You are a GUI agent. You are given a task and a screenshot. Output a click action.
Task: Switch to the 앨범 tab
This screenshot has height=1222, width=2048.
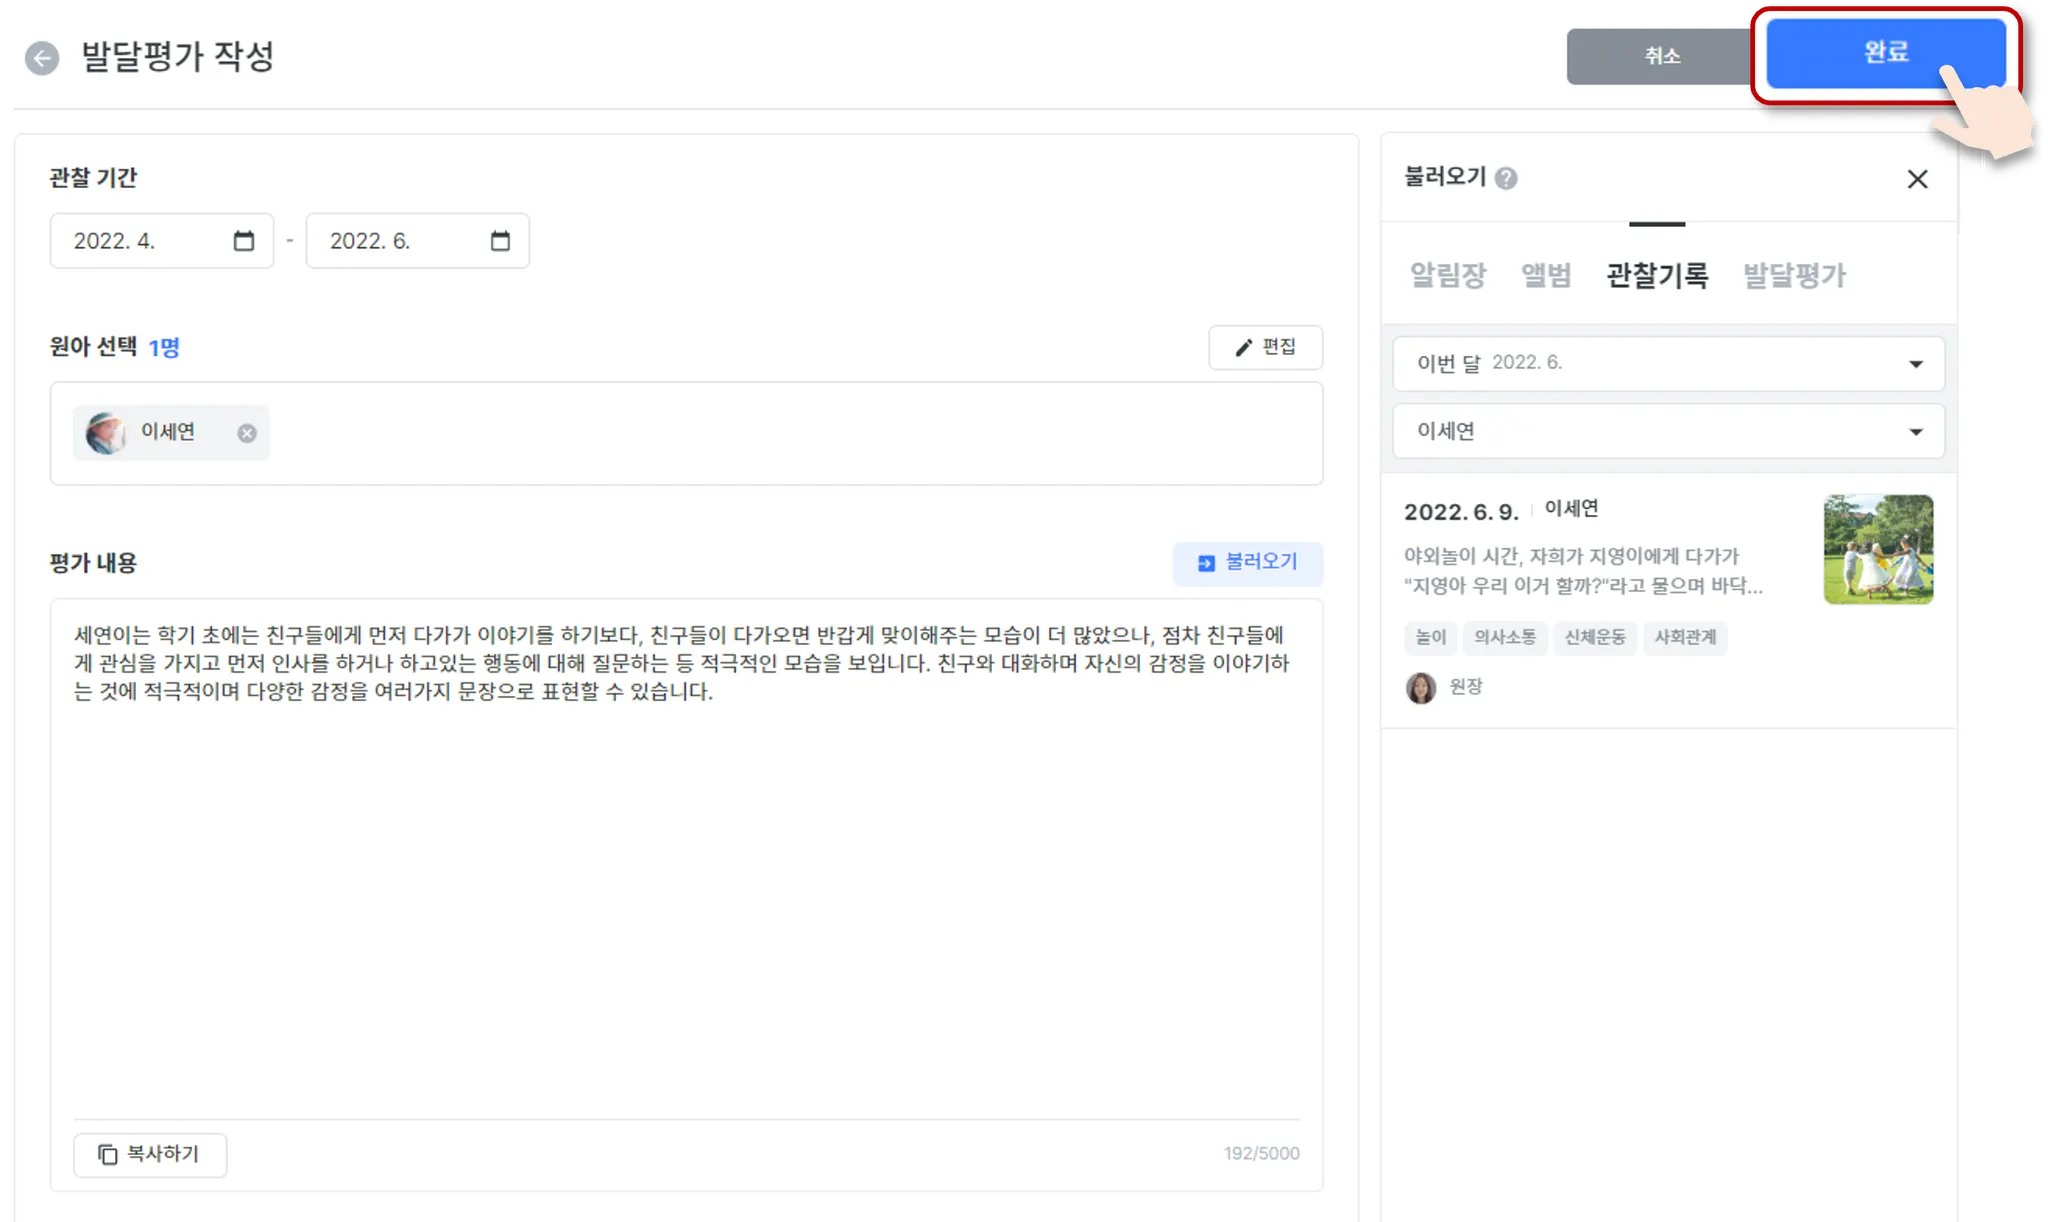coord(1546,275)
